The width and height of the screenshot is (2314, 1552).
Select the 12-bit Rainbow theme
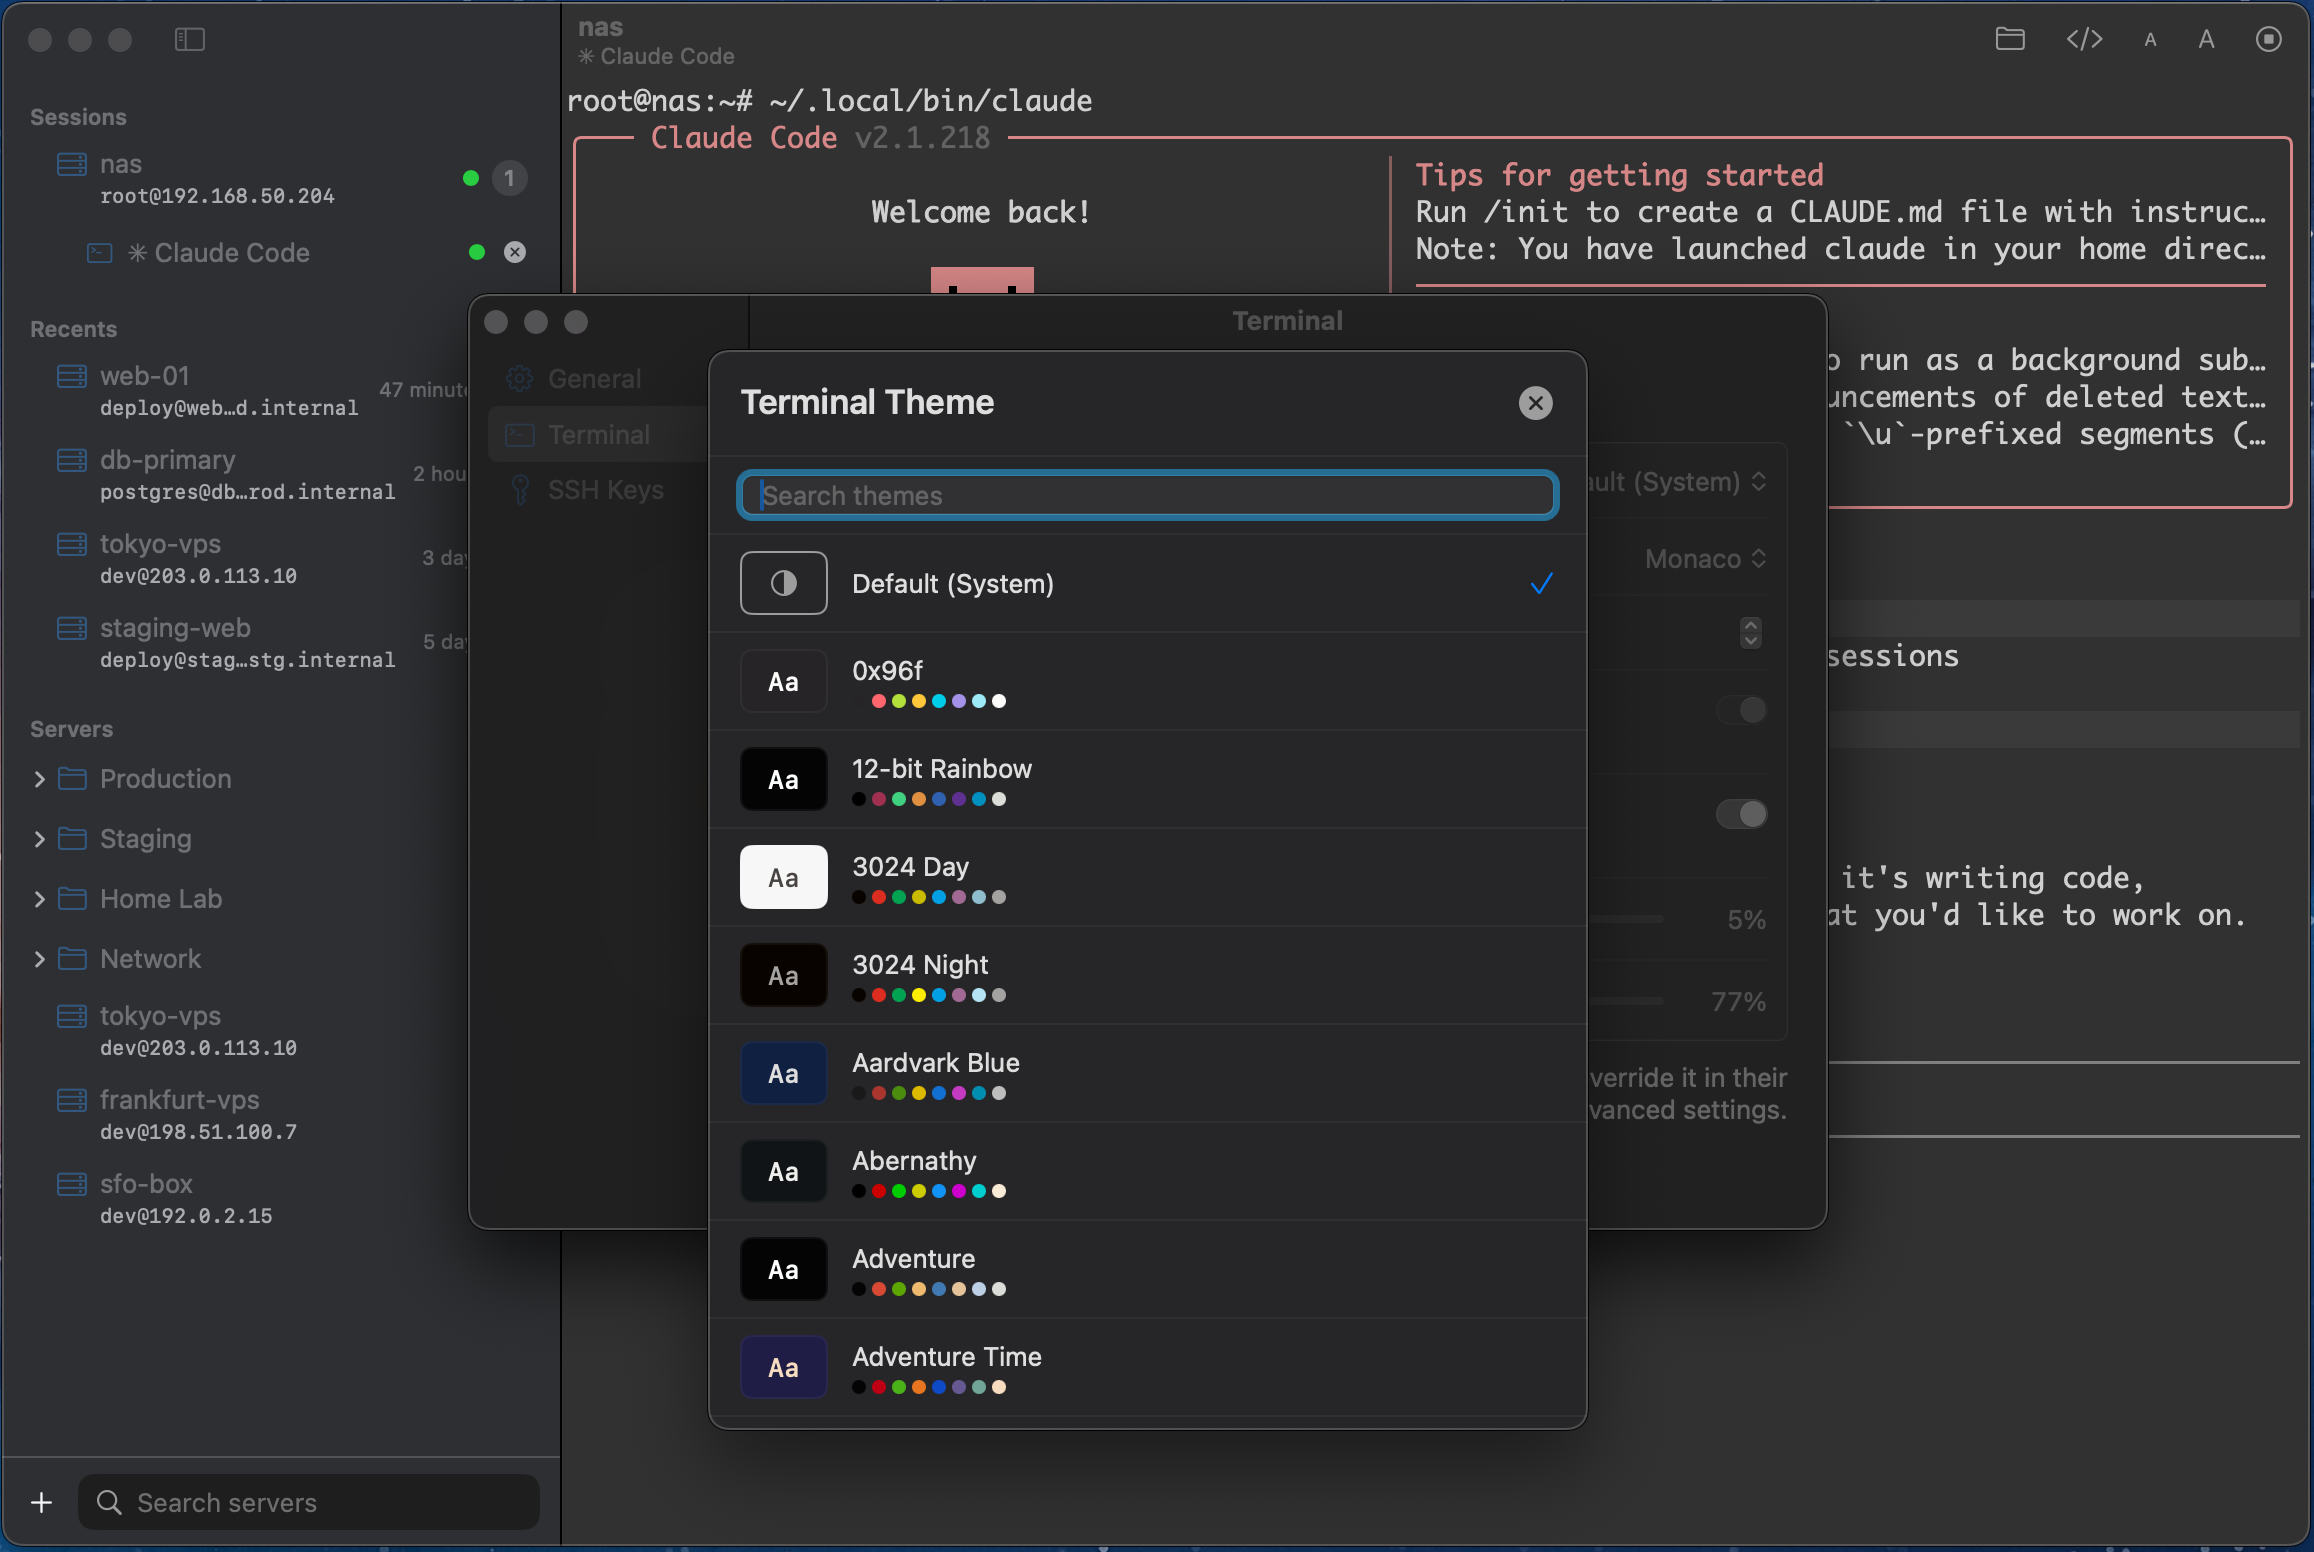point(1147,779)
